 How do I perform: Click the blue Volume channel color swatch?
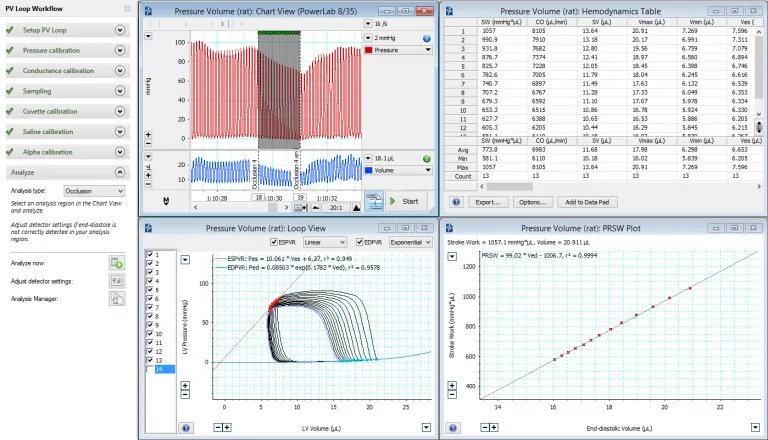tap(369, 170)
